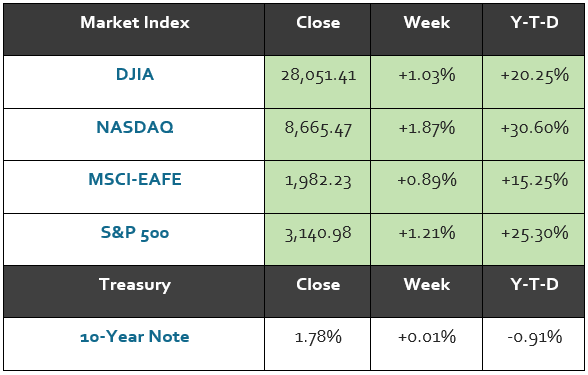Click S&P 500 year-to-date +25.30% cell
Image resolution: width=588 pixels, height=375 pixels.
point(534,240)
